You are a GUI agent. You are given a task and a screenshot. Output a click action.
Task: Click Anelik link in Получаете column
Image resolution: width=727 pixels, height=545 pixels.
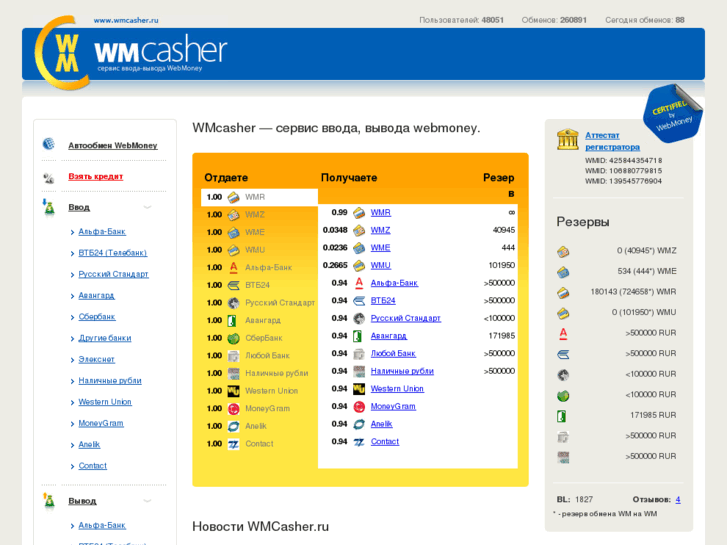click(x=382, y=424)
